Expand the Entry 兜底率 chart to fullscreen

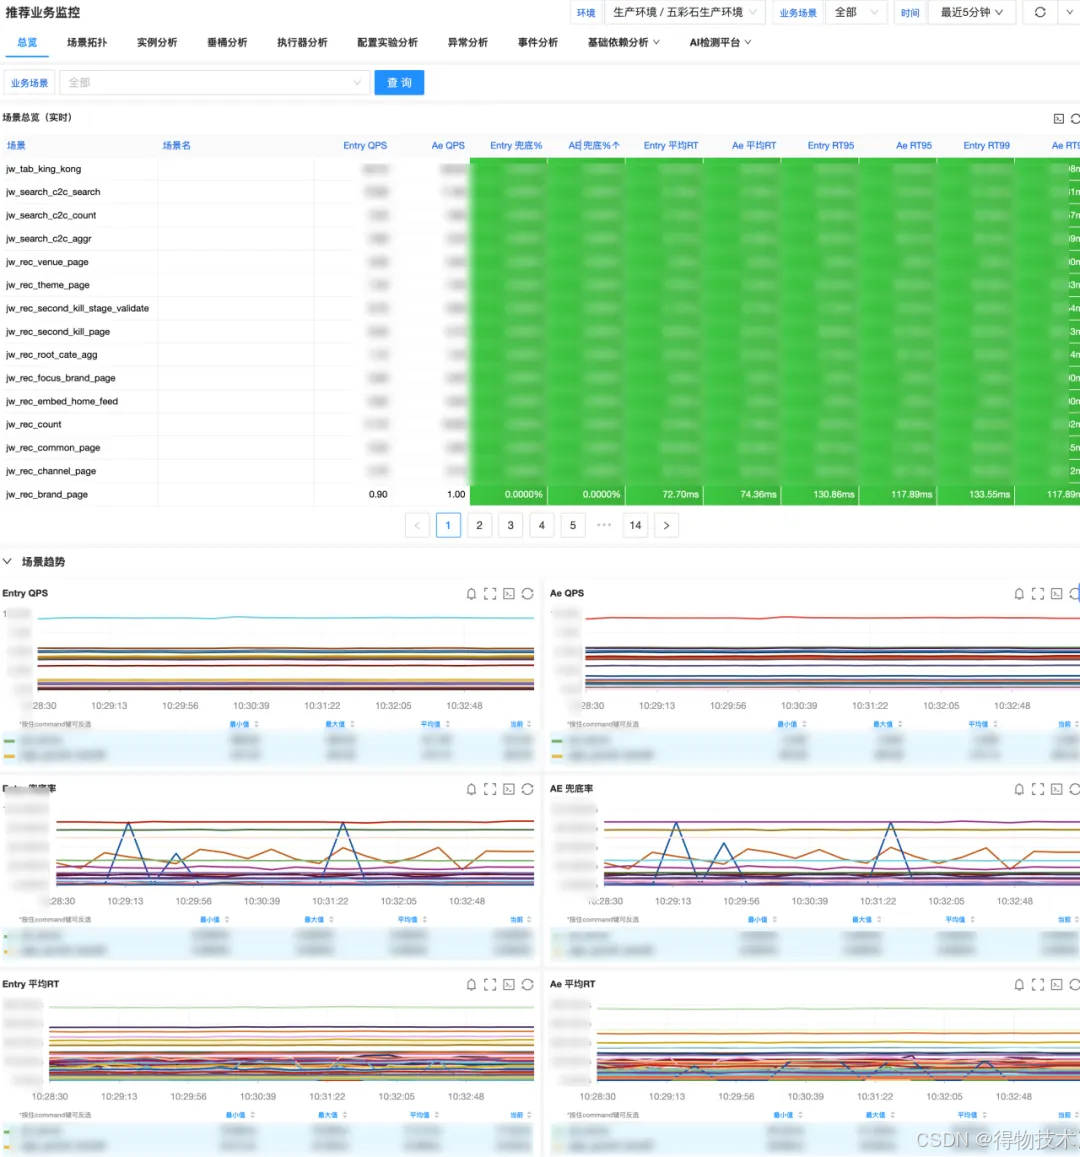click(x=490, y=790)
